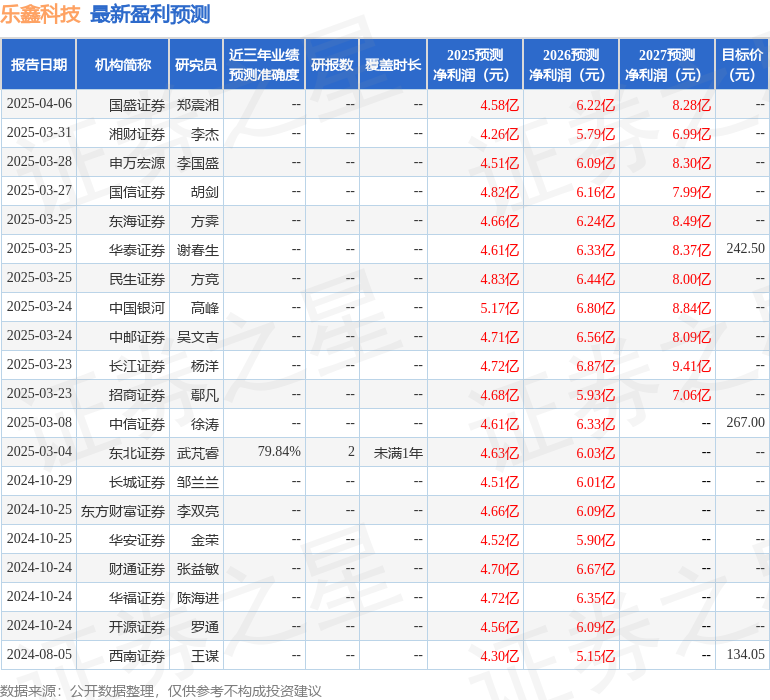Click the 乐鑫科技 title text
Image resolution: width=770 pixels, height=700 pixels.
coord(40,14)
